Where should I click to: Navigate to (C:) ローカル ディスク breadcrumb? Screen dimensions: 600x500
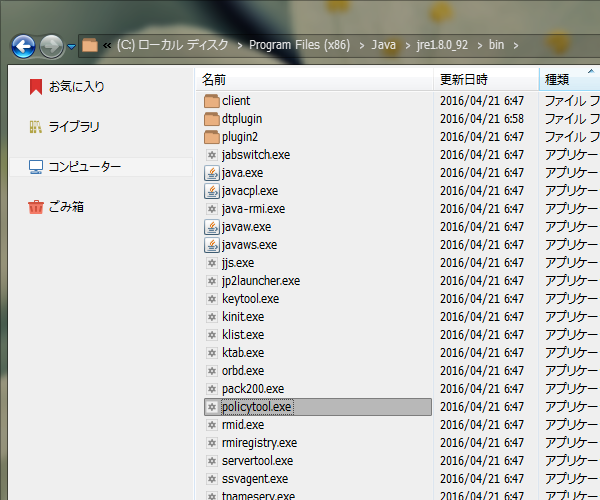coord(173,45)
